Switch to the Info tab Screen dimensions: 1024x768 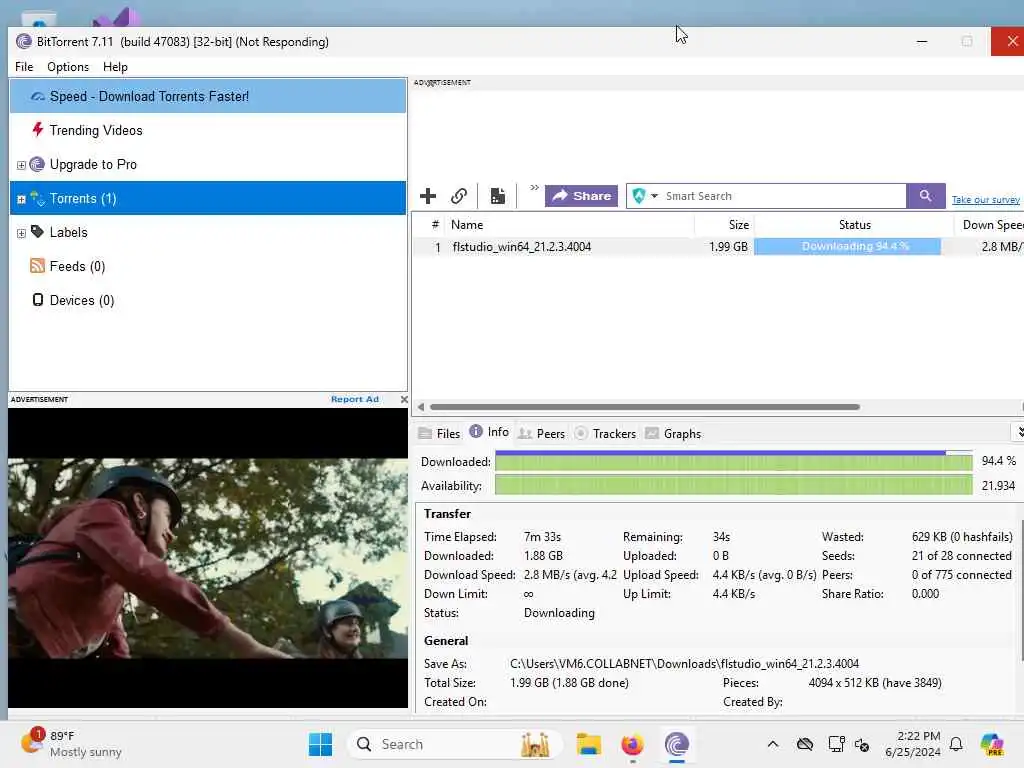point(489,432)
